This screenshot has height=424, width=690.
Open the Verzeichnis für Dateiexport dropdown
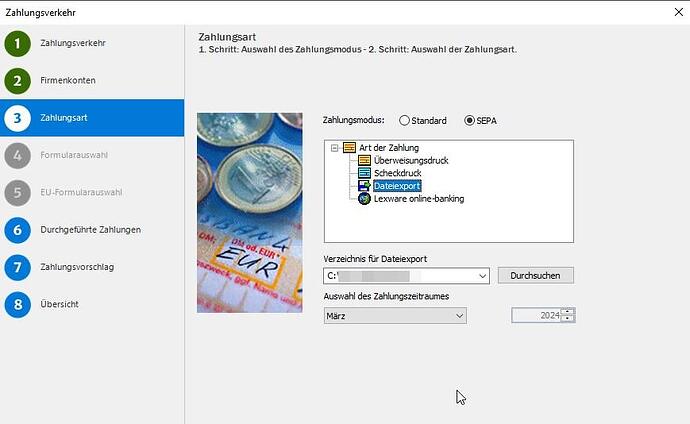pos(483,276)
